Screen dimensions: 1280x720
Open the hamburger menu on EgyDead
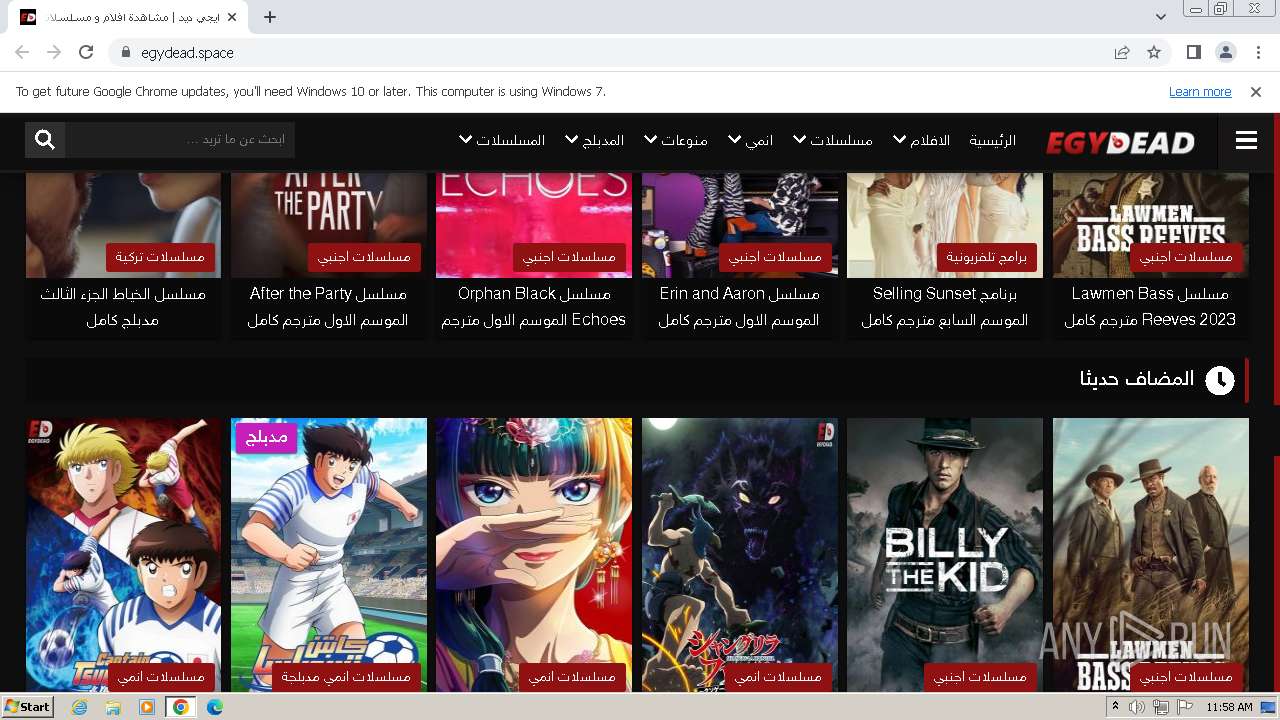(1246, 141)
